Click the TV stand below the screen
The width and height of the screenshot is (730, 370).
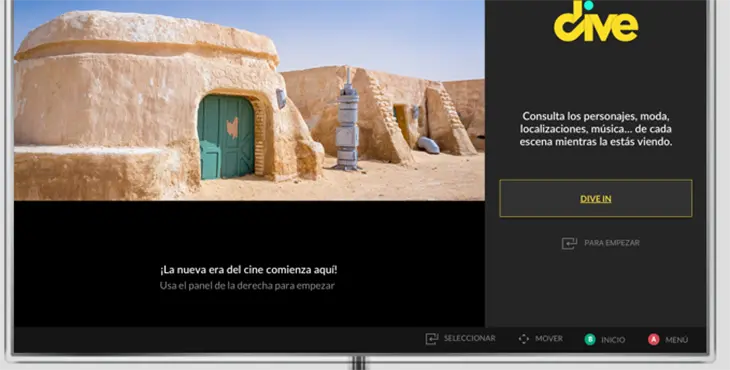[x=358, y=363]
